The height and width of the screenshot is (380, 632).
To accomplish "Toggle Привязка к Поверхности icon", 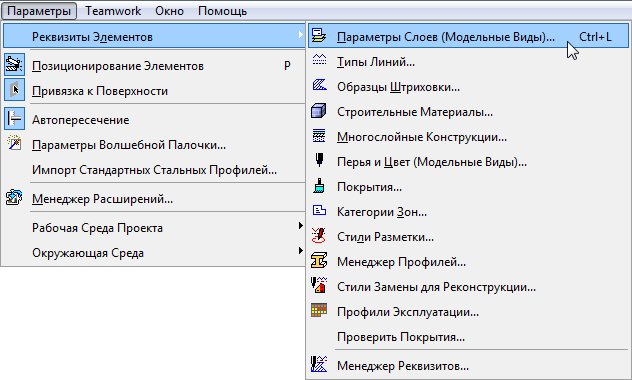I will (15, 89).
